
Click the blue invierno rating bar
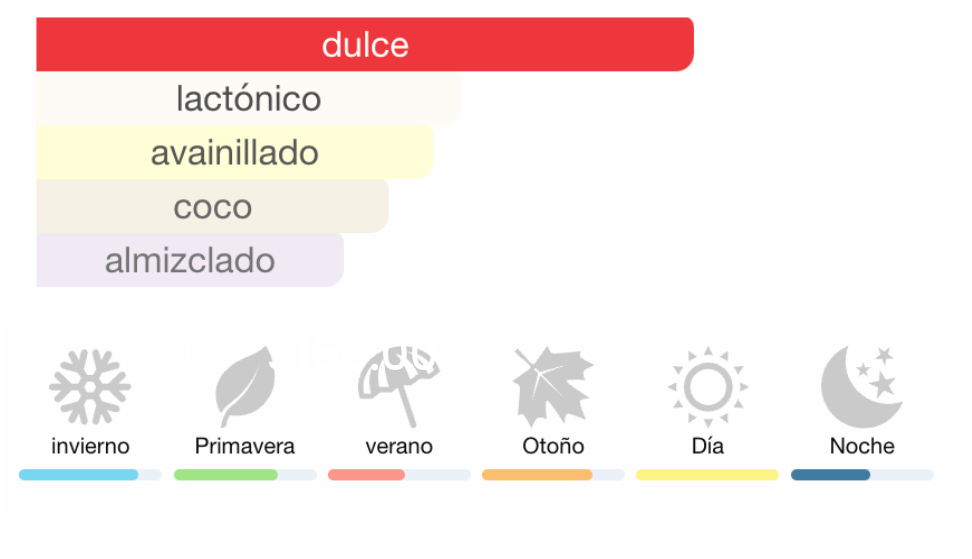[90, 475]
